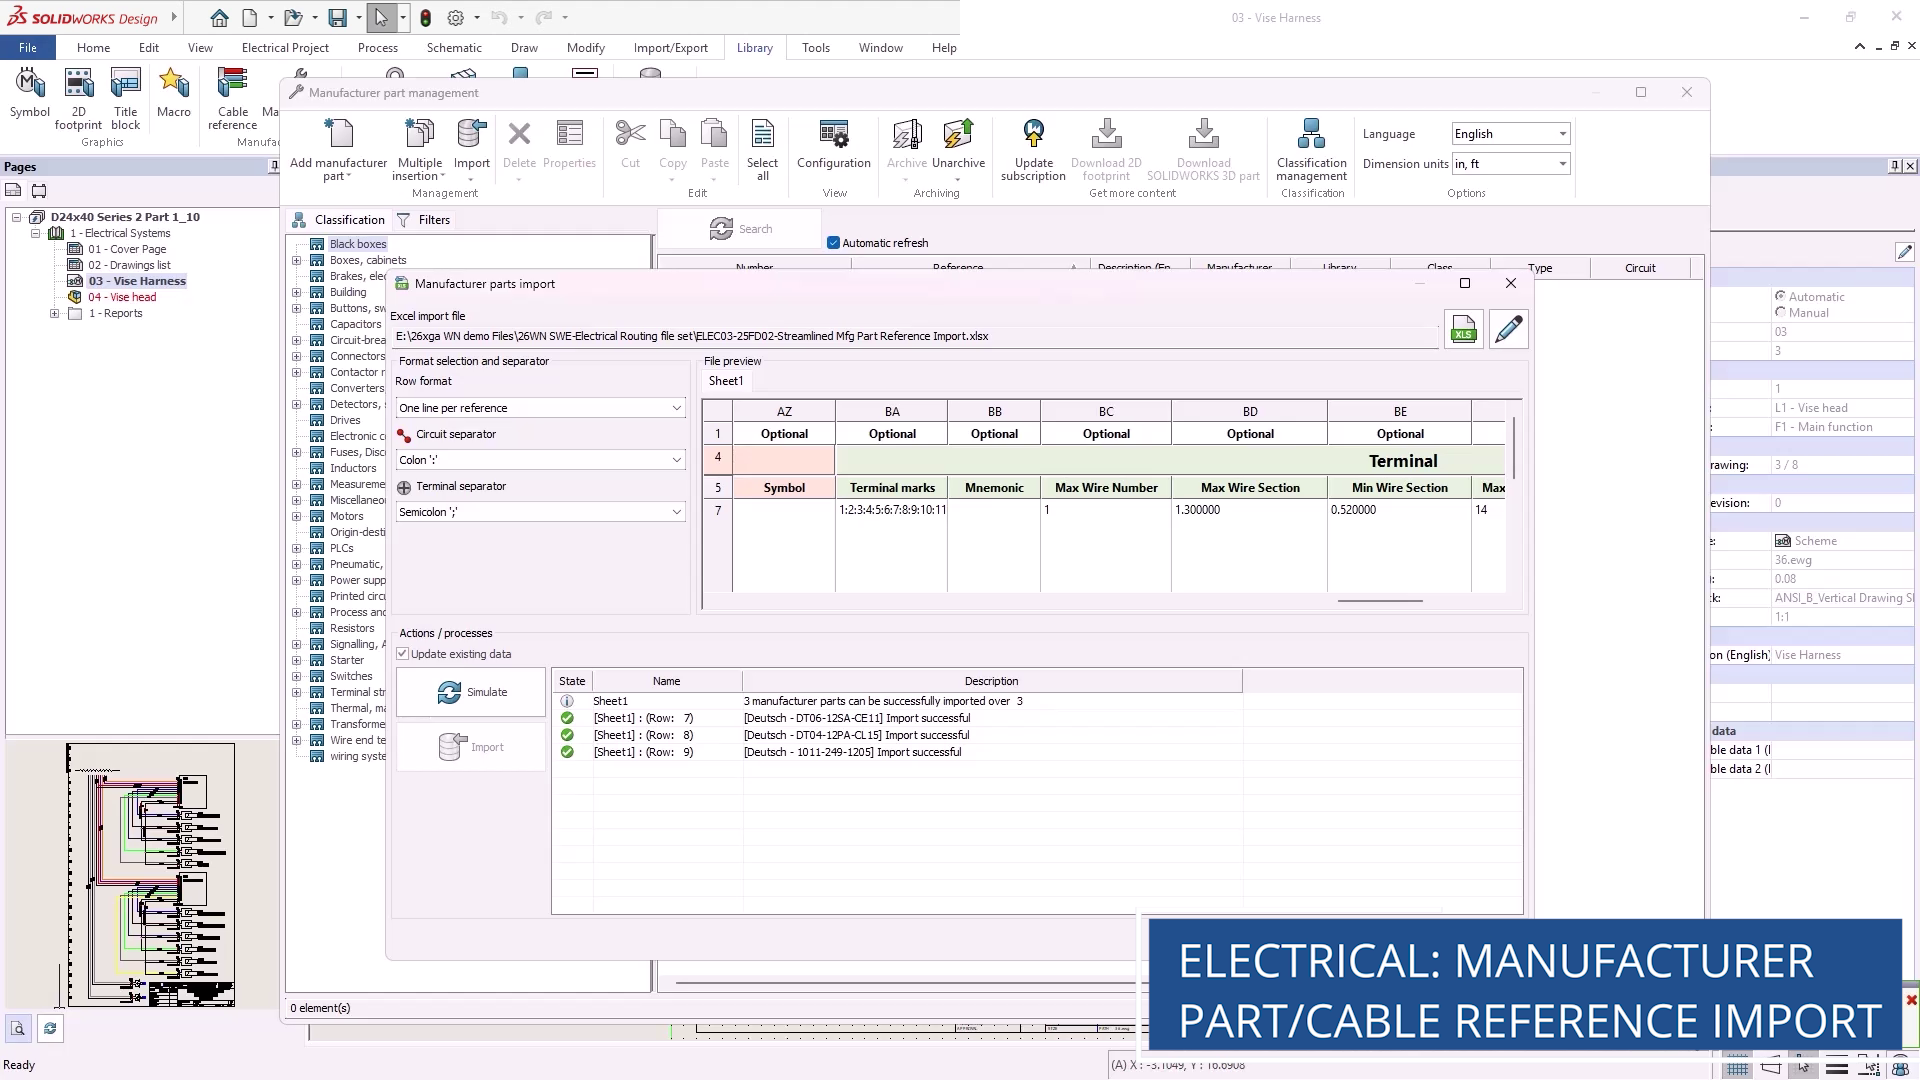Click the Excel file browse icon
This screenshot has height=1080, width=1920.
[1463, 329]
